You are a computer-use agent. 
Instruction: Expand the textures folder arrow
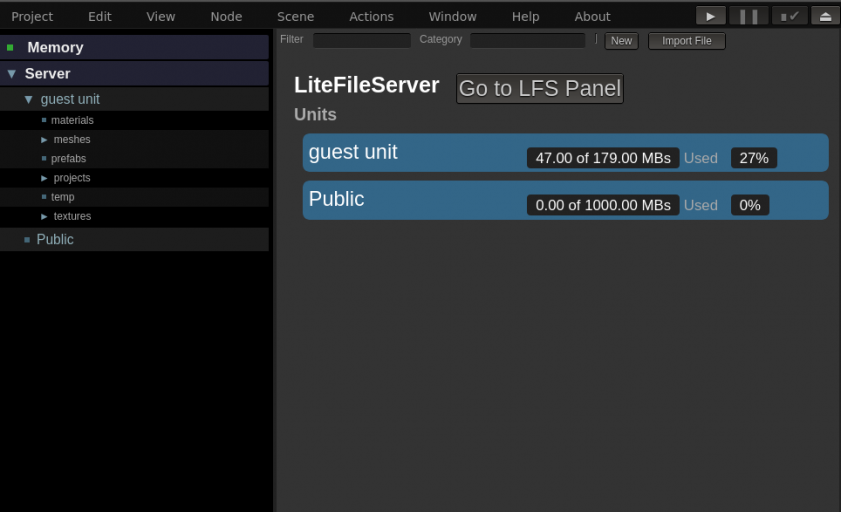tap(44, 216)
